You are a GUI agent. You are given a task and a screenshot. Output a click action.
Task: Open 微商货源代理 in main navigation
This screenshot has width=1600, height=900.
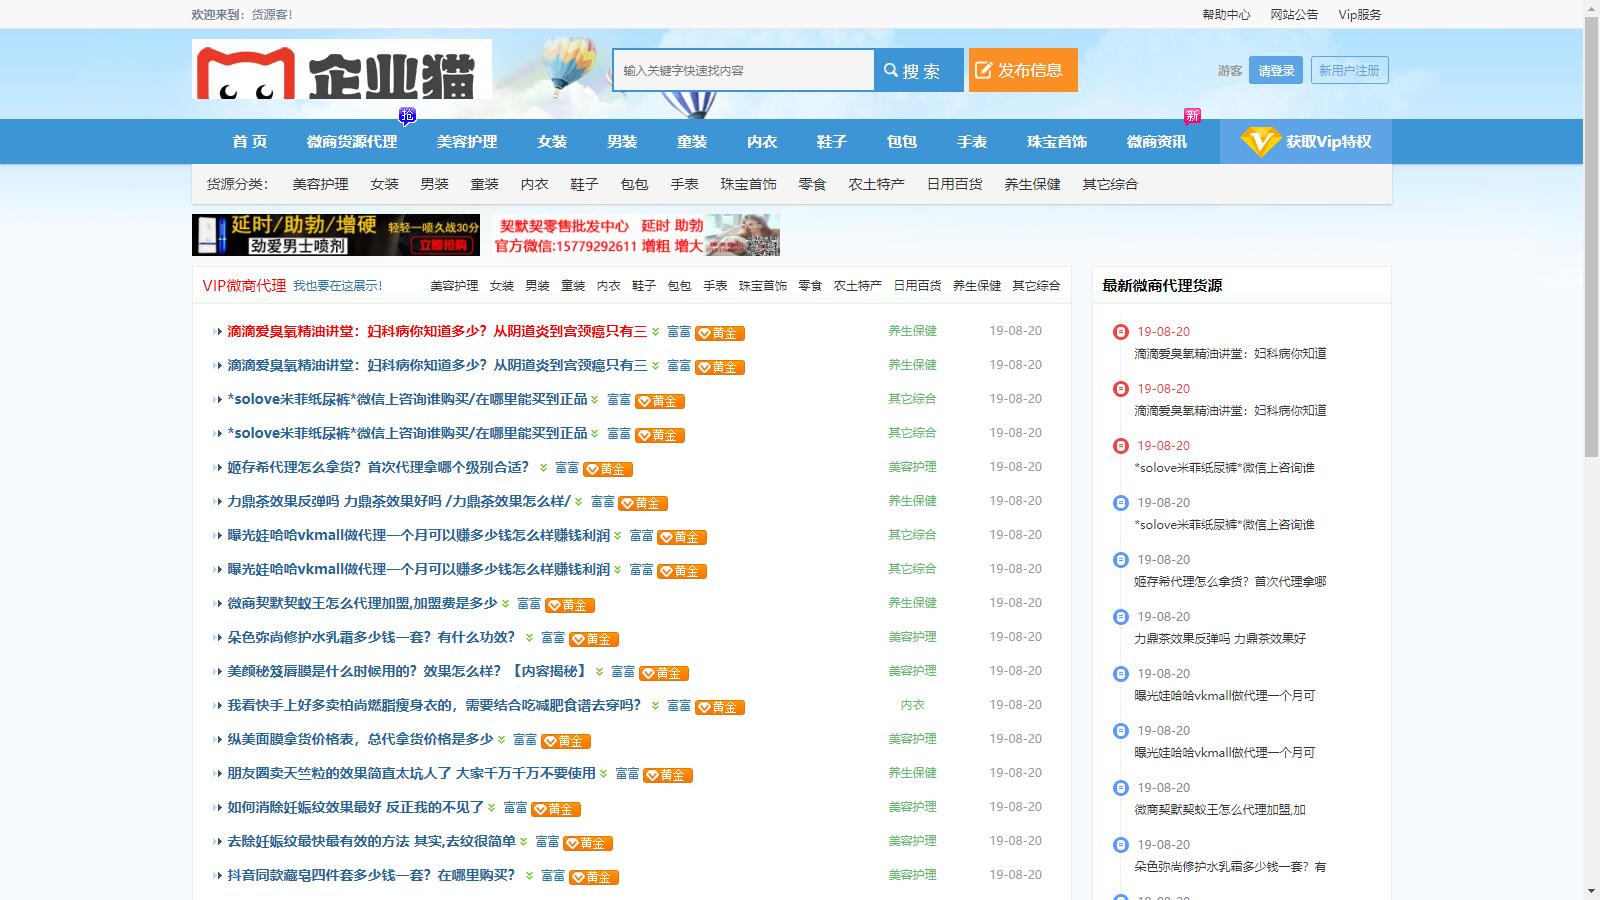[x=352, y=142]
